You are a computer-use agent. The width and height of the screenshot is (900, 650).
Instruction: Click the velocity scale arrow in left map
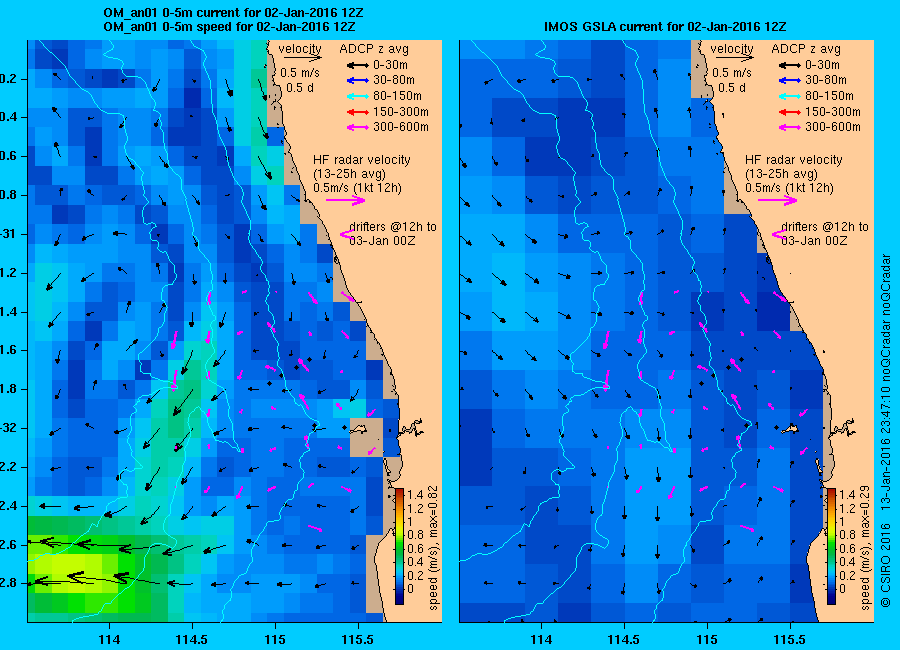pos(303,58)
